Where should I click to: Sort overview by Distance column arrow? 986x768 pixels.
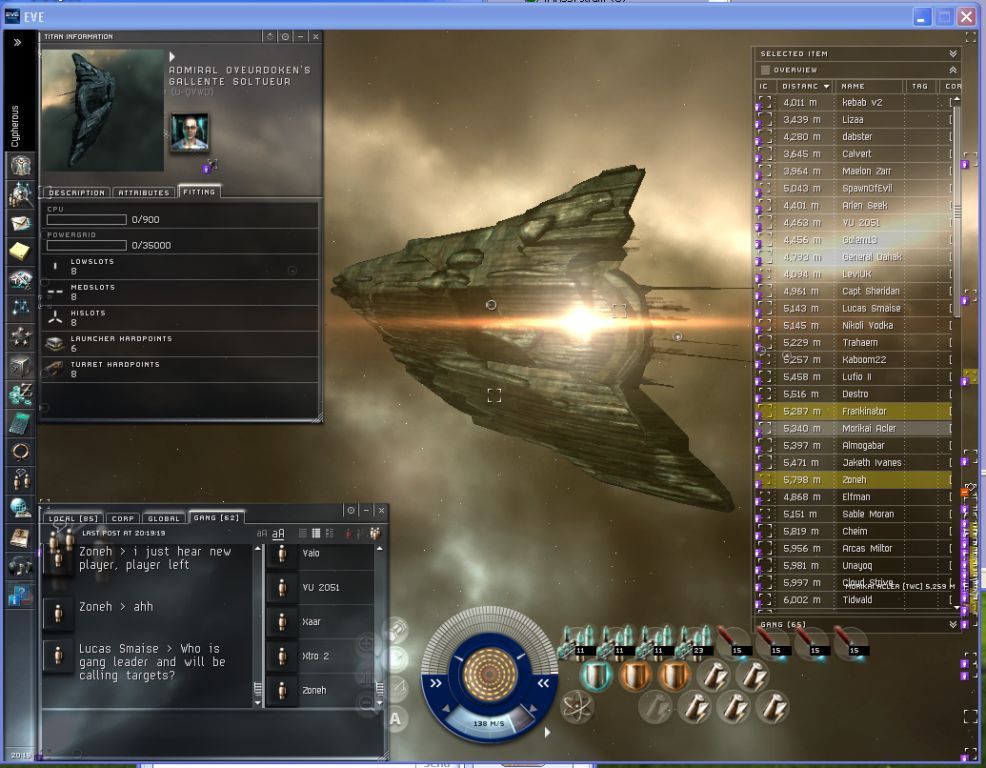pyautogui.click(x=826, y=86)
